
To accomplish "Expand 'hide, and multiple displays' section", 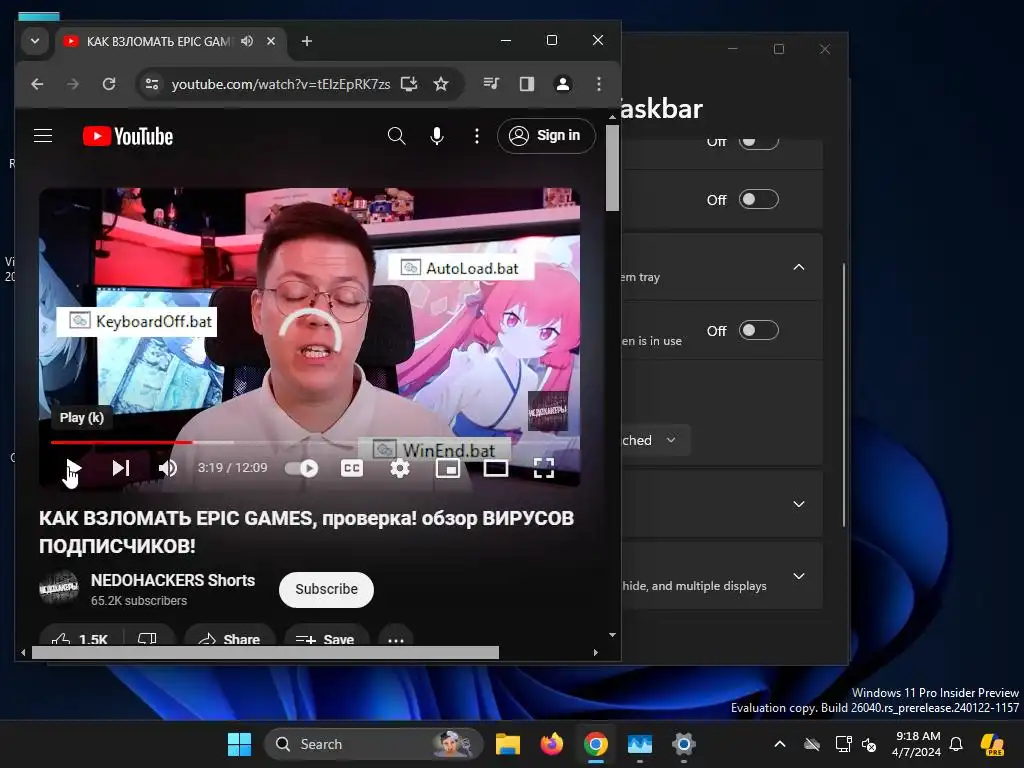I will pyautogui.click(x=799, y=576).
